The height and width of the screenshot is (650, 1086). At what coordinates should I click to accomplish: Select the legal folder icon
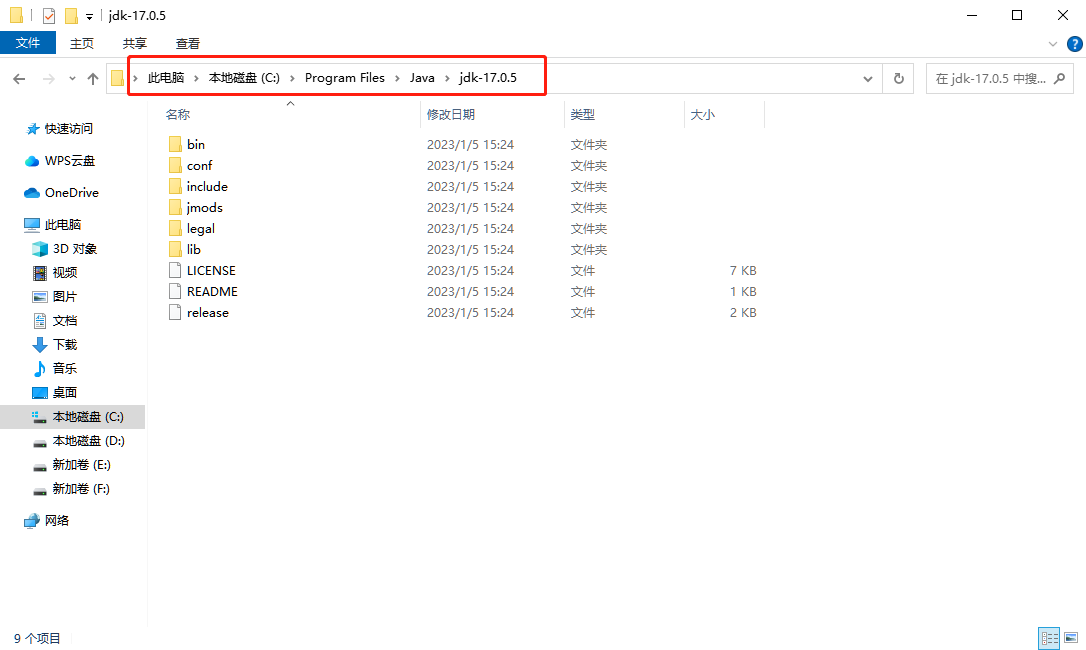[175, 228]
